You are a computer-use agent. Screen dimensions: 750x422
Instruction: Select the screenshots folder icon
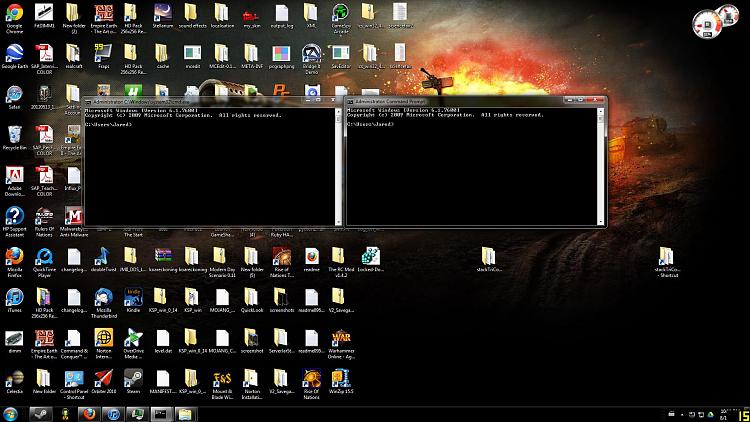coord(281,300)
